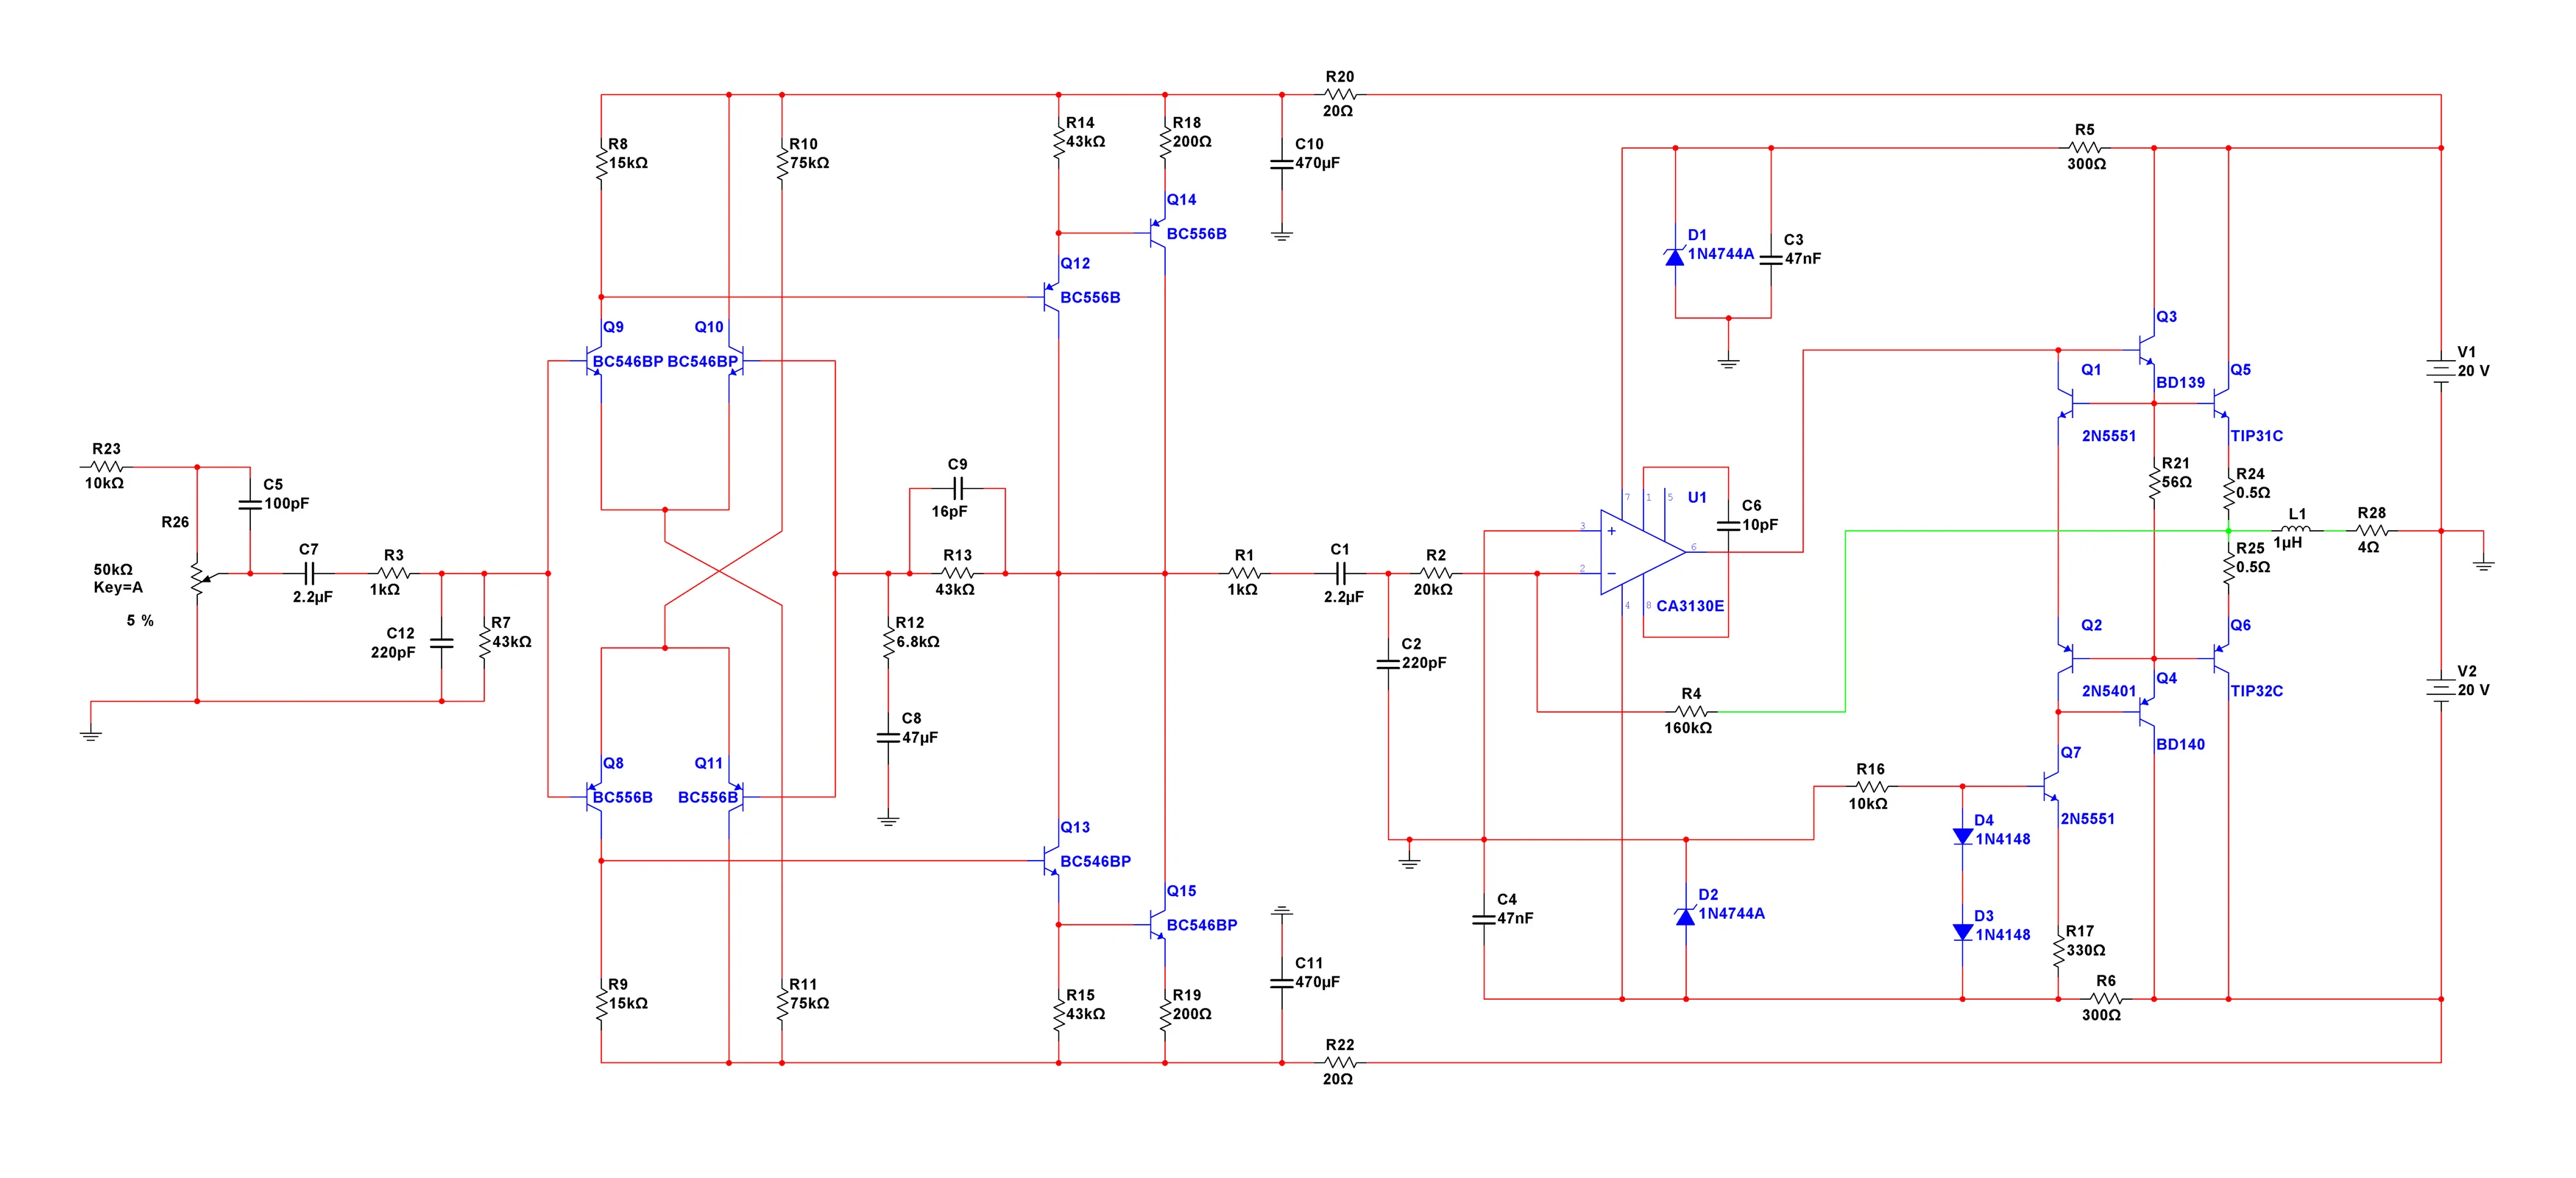
Task: Click resistor R13 43kΩ symbol
Action: pyautogui.click(x=957, y=574)
